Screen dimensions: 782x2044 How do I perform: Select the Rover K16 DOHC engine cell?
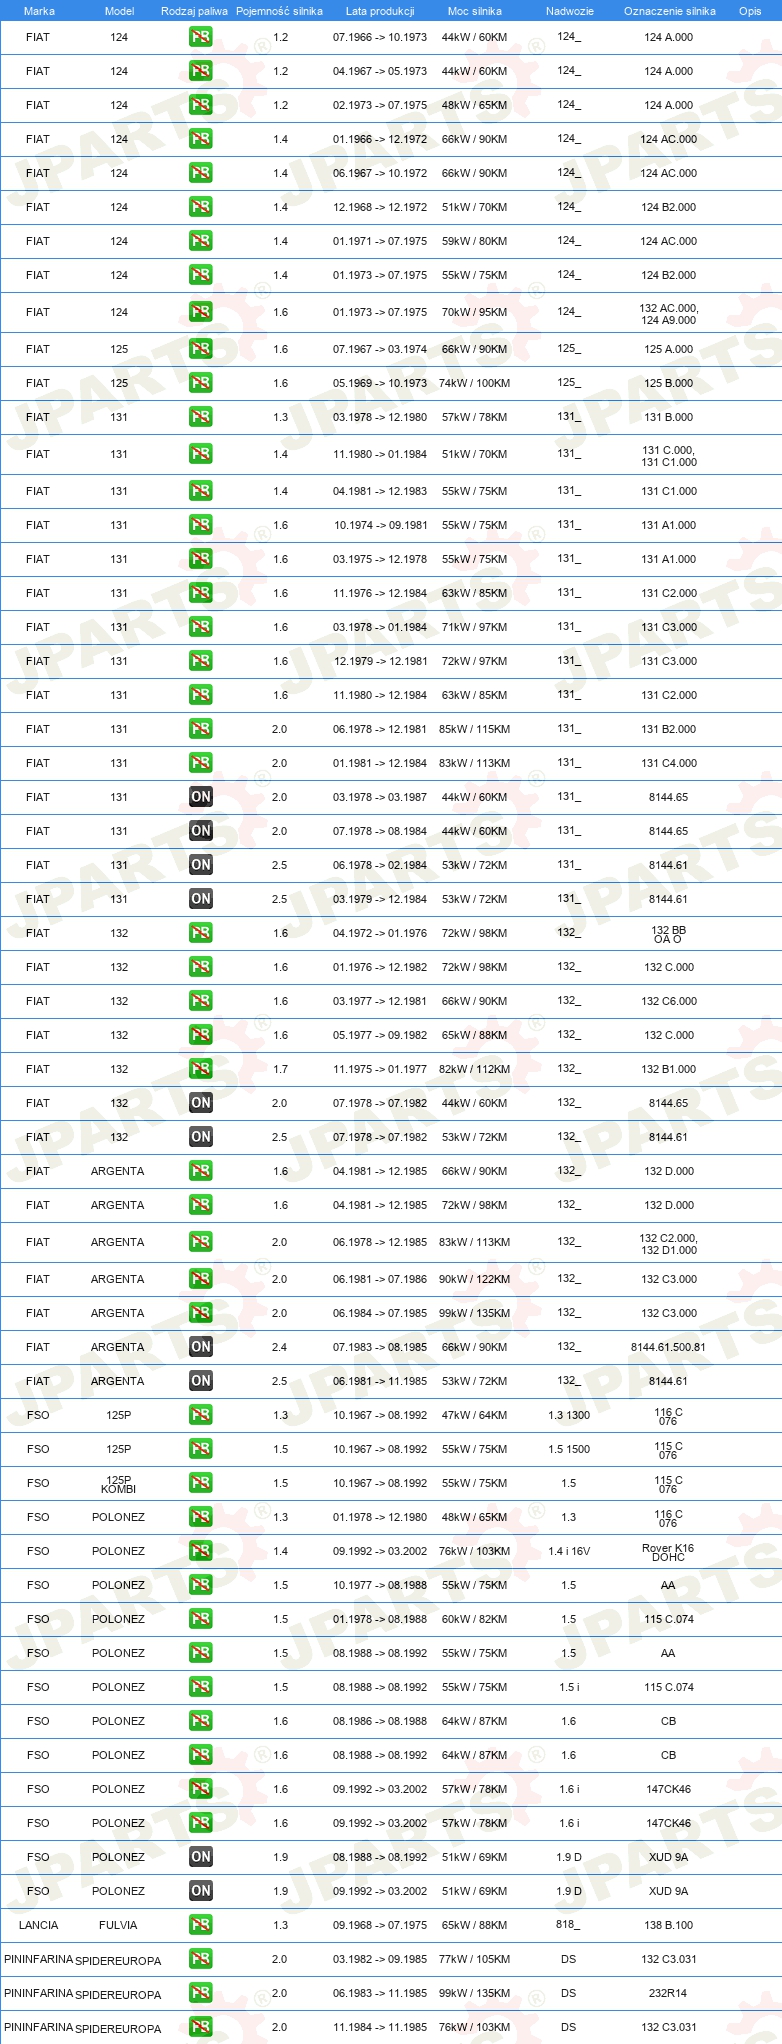(x=668, y=1552)
